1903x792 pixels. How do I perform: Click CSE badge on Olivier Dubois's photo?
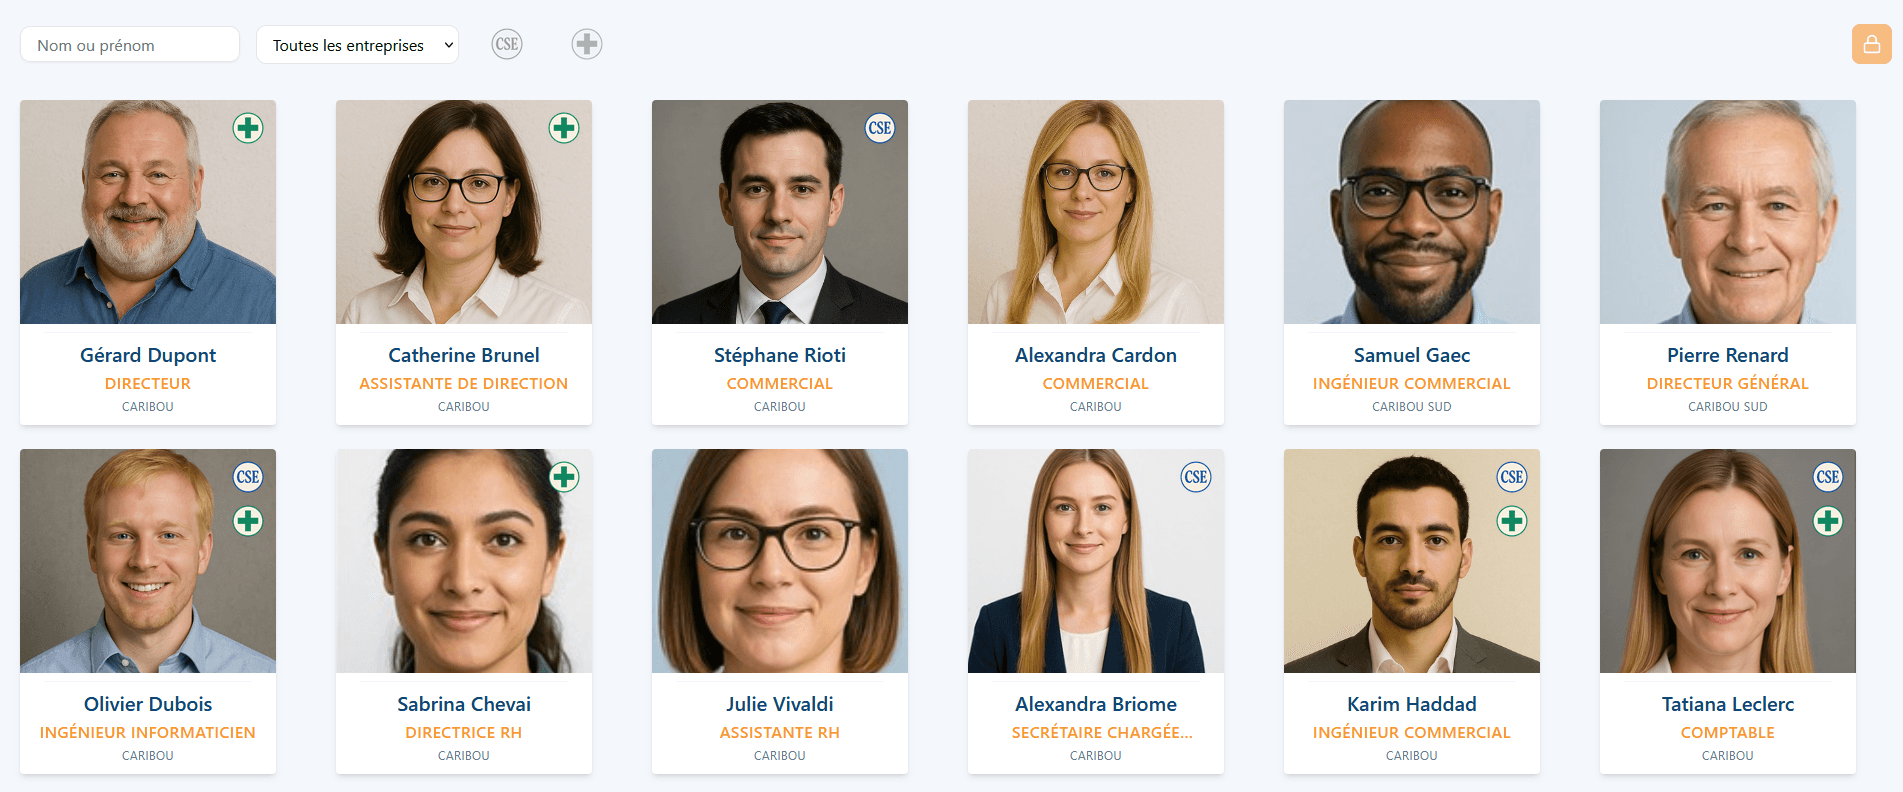coord(248,477)
